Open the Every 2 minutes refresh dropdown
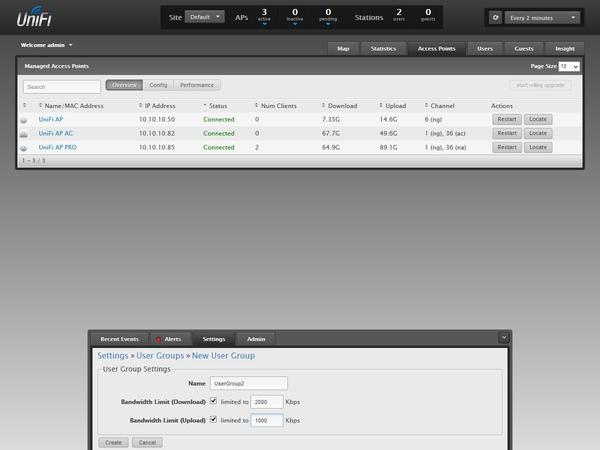Screen dimensions: 600x450 542,18
